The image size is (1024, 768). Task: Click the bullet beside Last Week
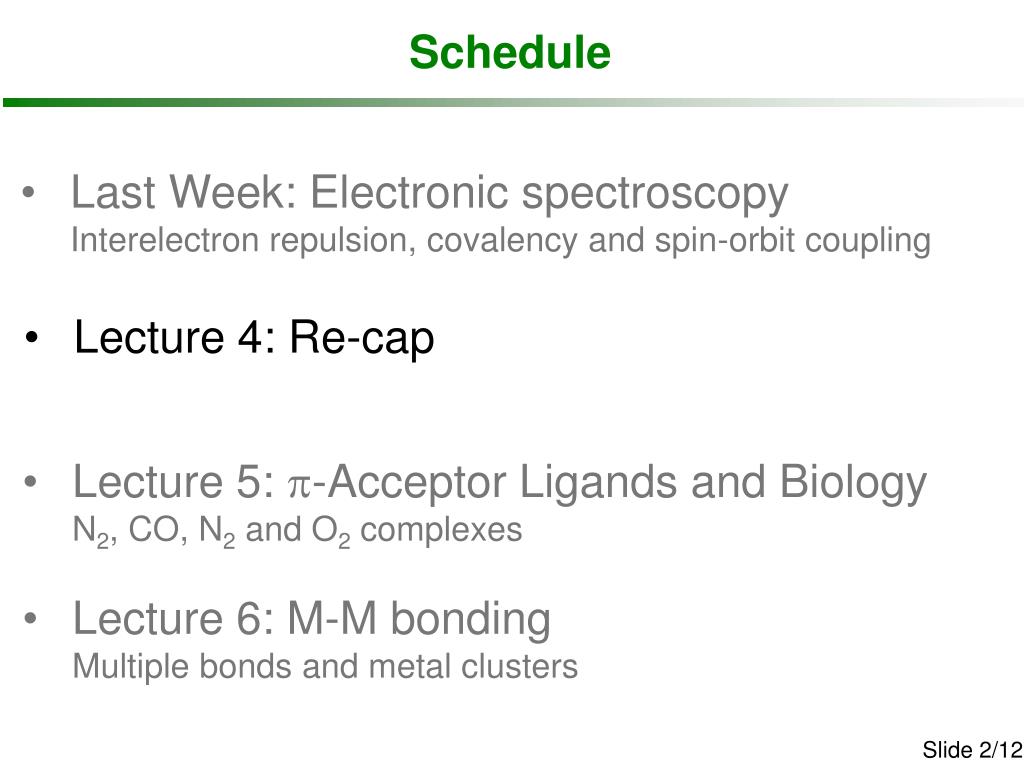pos(28,192)
